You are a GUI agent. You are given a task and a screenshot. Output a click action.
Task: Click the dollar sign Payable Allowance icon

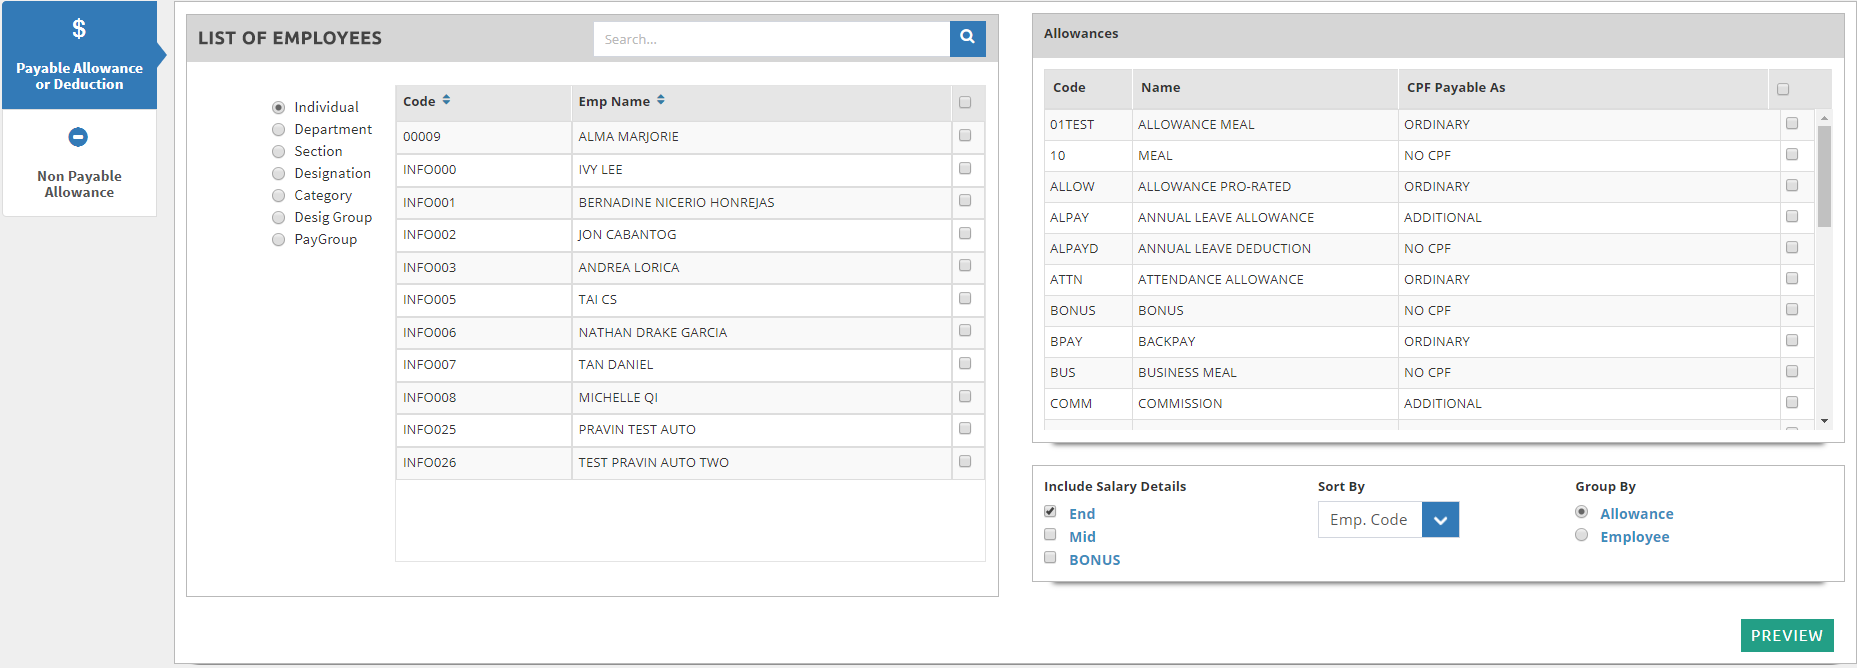point(79,29)
